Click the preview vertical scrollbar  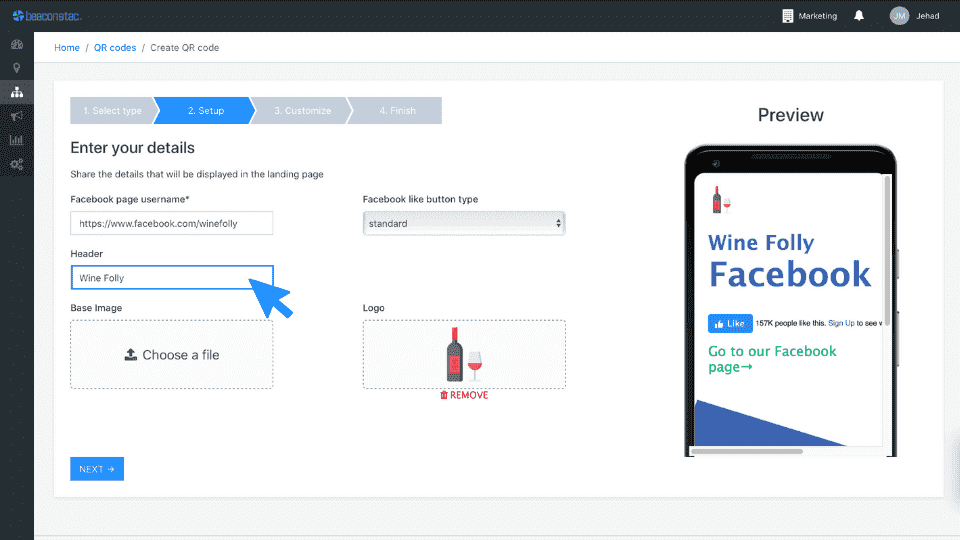887,251
